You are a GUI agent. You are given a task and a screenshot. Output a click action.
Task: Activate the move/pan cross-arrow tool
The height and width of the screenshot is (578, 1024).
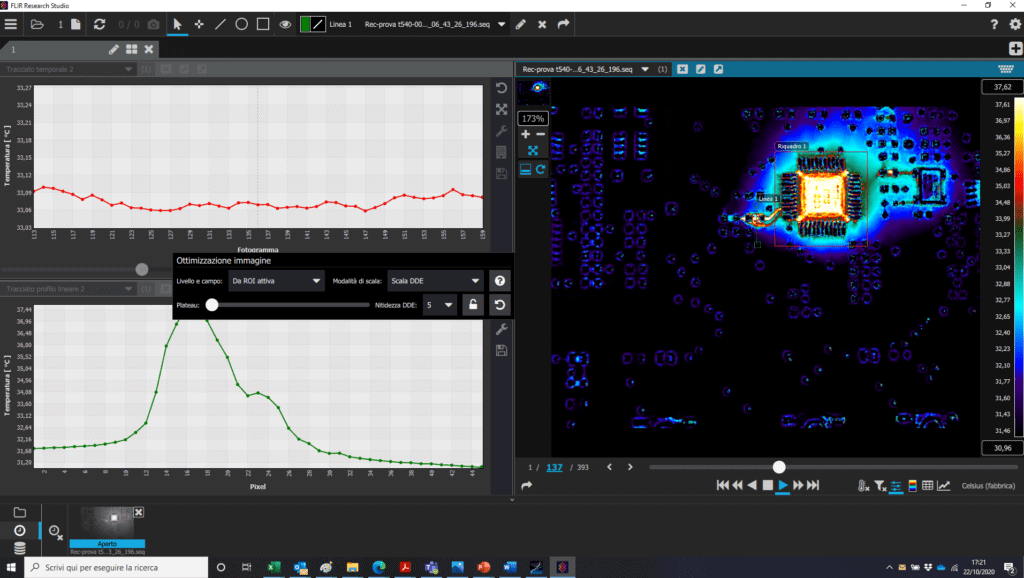pos(199,24)
